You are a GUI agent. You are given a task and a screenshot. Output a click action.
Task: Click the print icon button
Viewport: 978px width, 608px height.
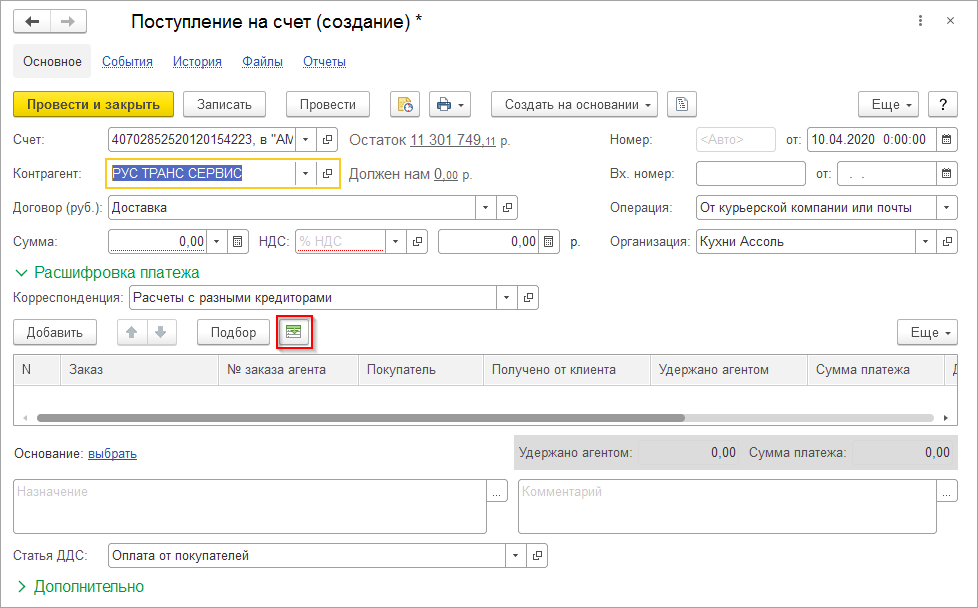449,104
